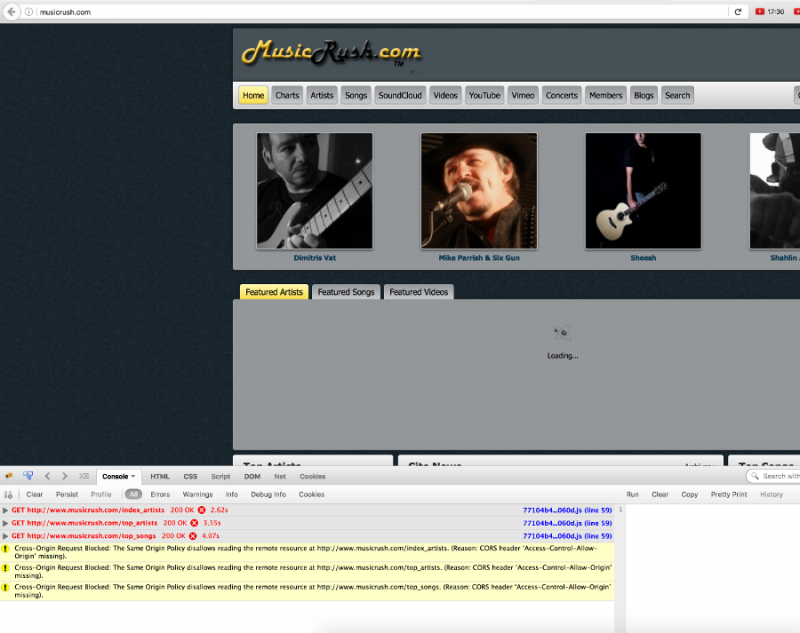Image resolution: width=800 pixels, height=633 pixels.
Task: Switch to the Net panel tab
Action: click(x=280, y=476)
